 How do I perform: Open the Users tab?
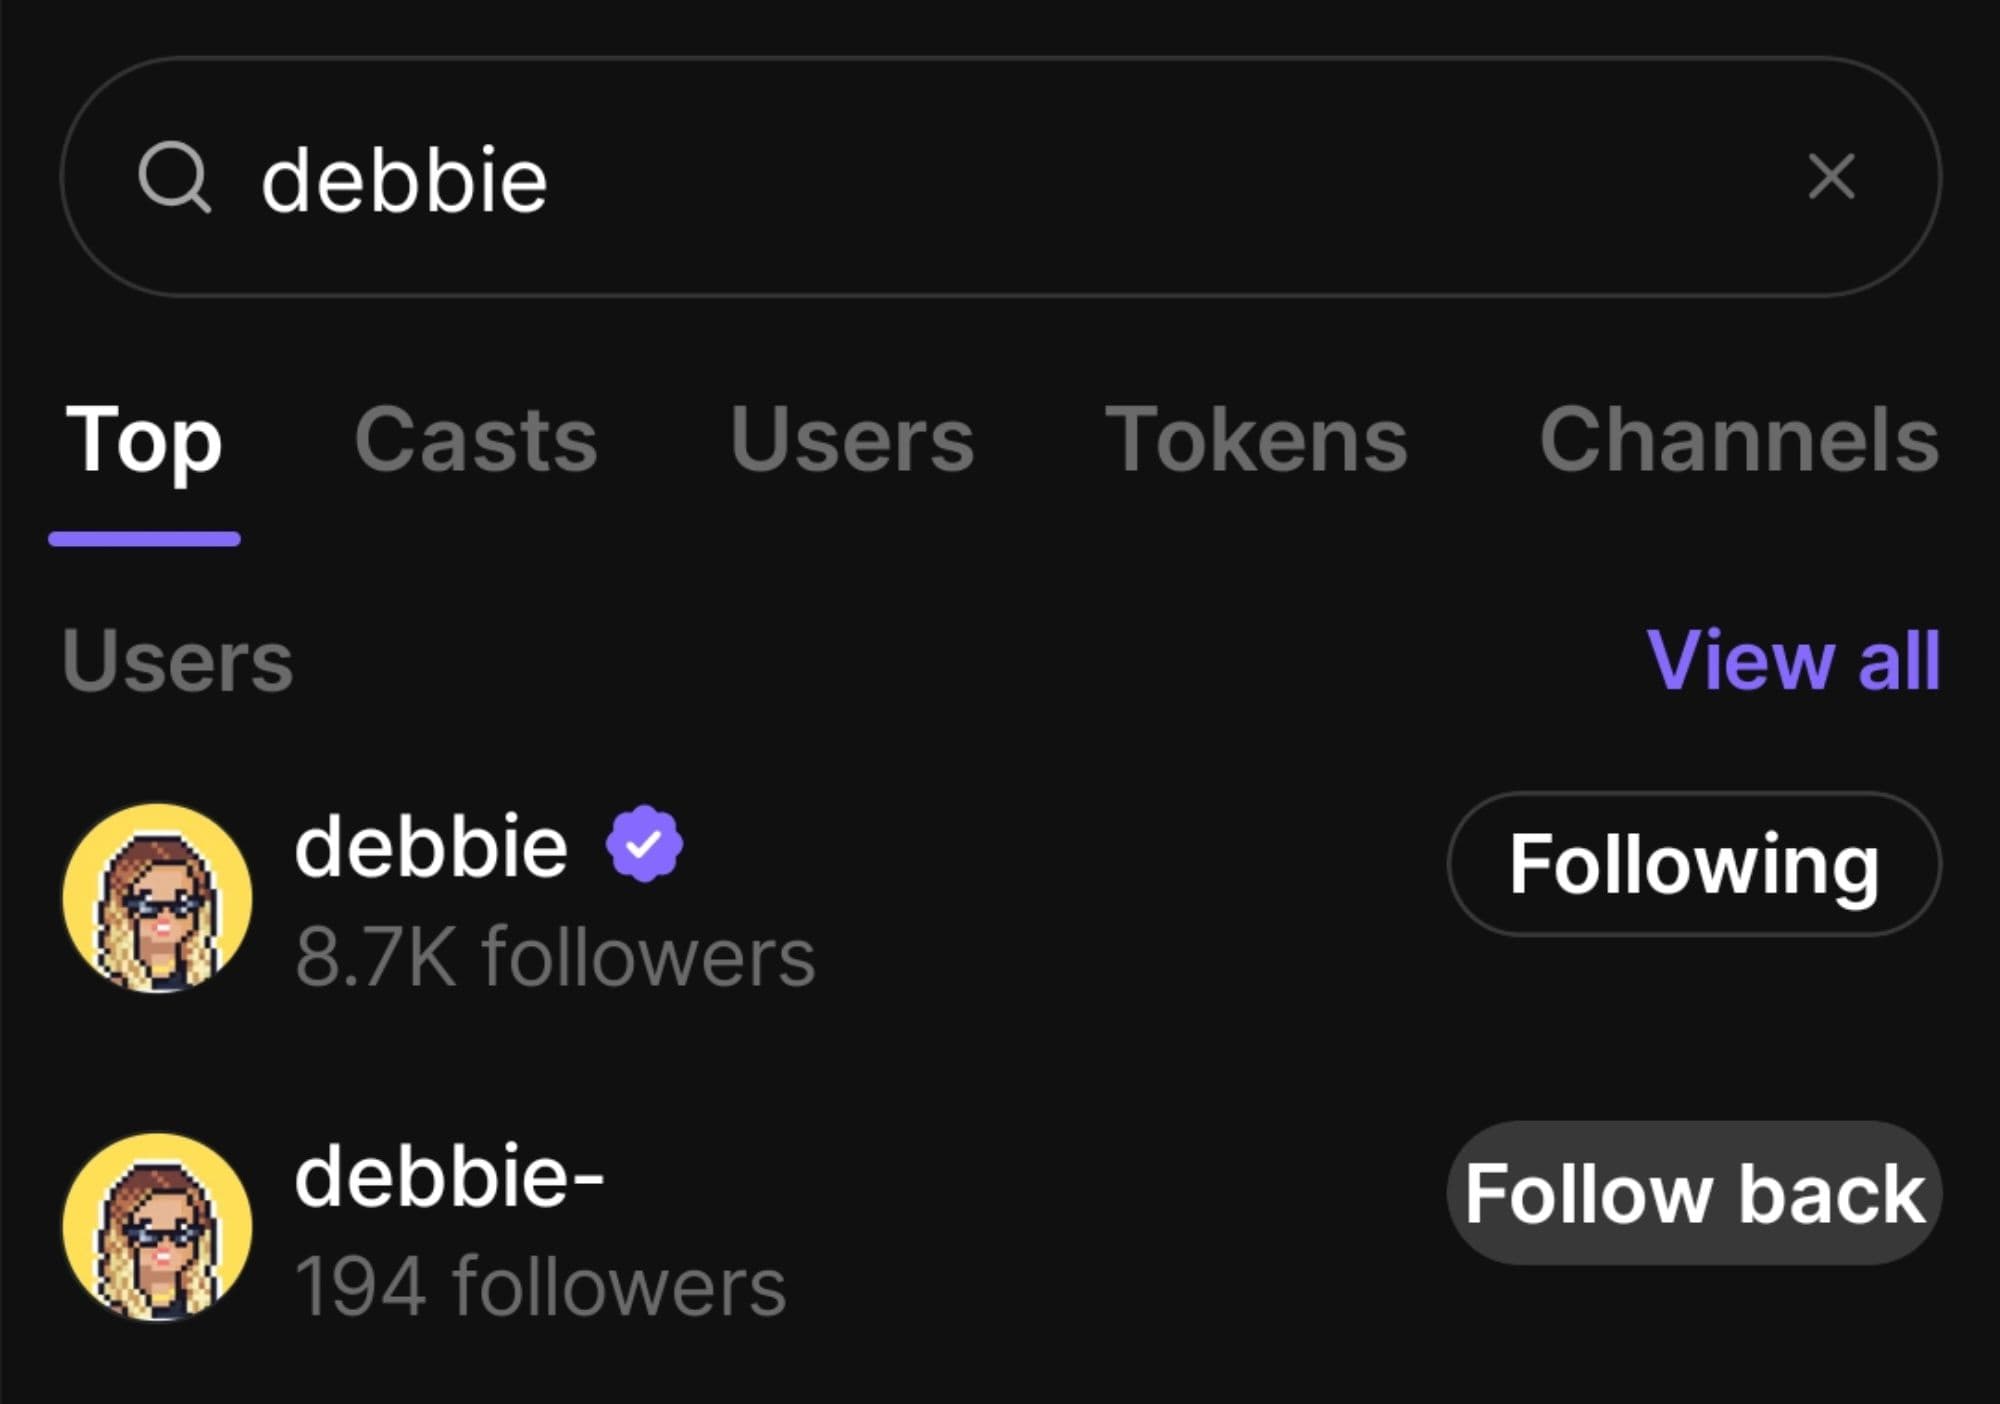851,440
